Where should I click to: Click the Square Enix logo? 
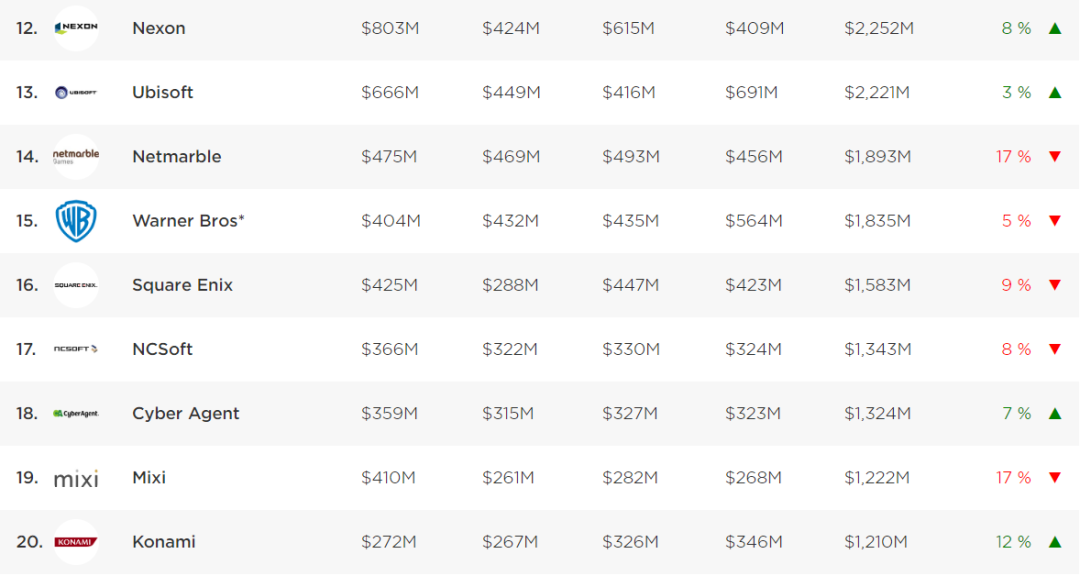coord(76,285)
